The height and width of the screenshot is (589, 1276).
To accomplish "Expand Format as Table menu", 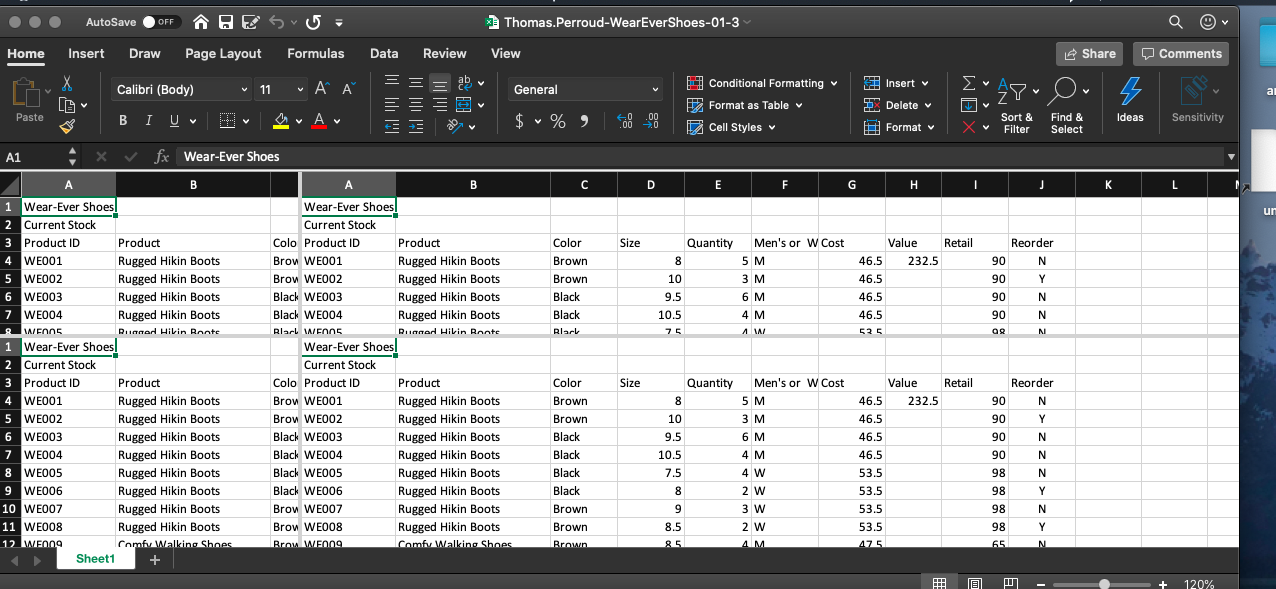I will coord(745,105).
